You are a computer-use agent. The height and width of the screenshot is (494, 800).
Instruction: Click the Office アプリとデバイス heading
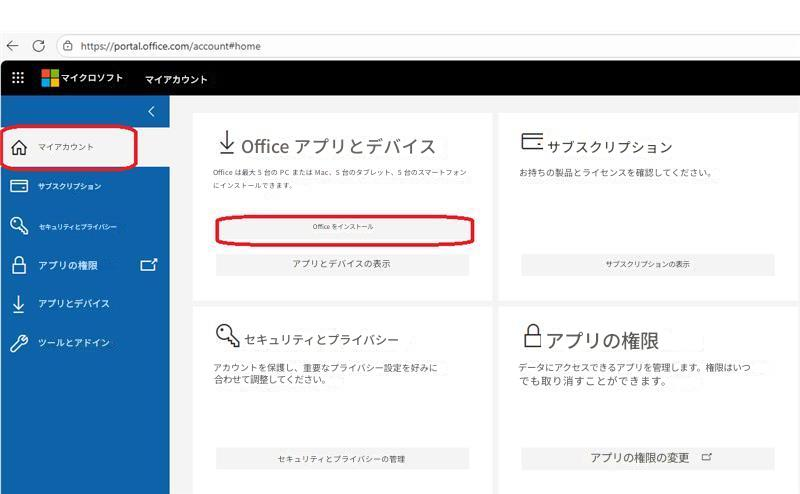pos(338,146)
